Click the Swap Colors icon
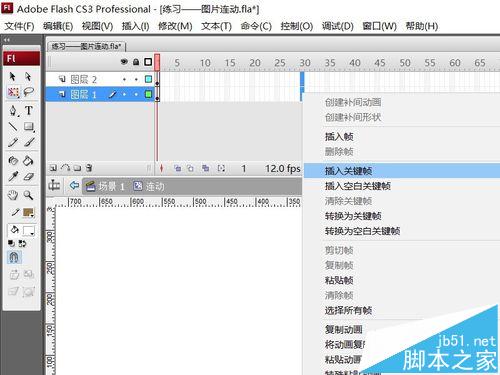Image resolution: width=500 pixels, height=375 pixels. click(22, 244)
